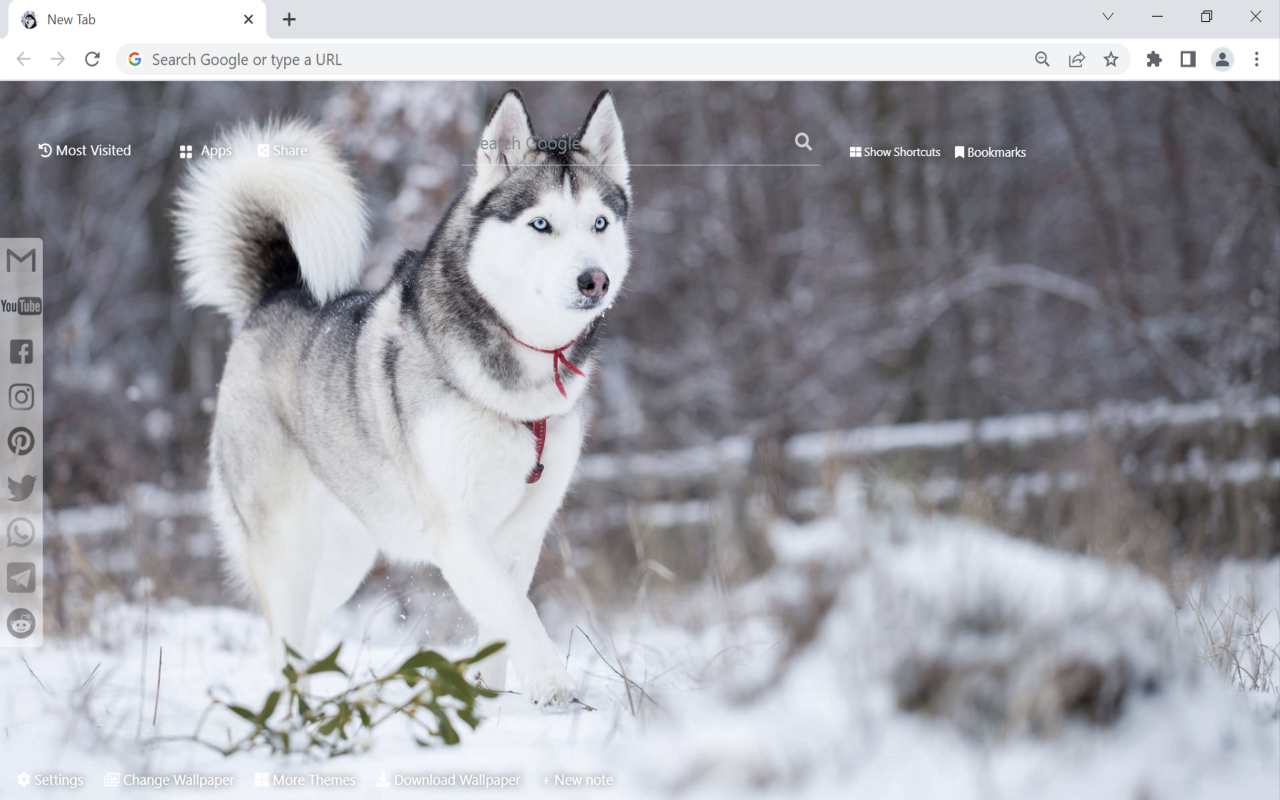The height and width of the screenshot is (800, 1280).
Task: Open Settings at bottom left
Action: pyautogui.click(x=50, y=780)
